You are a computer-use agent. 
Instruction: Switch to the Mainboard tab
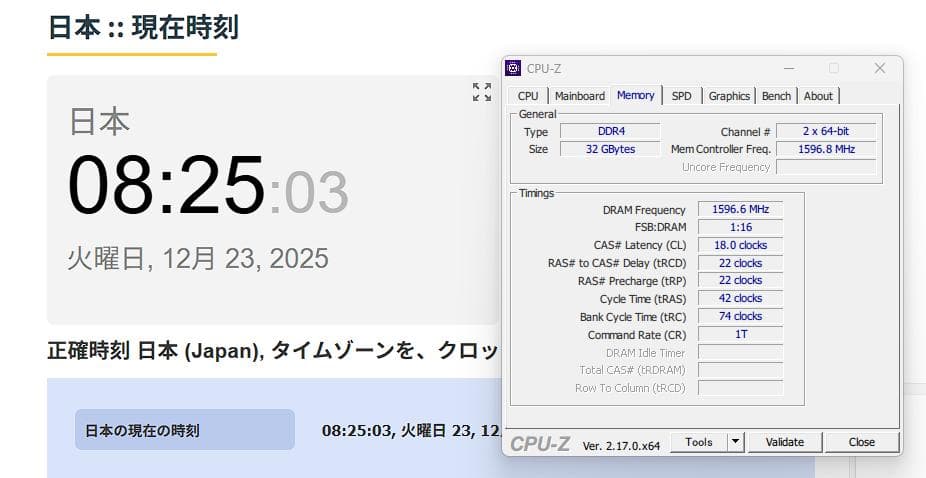coord(579,96)
